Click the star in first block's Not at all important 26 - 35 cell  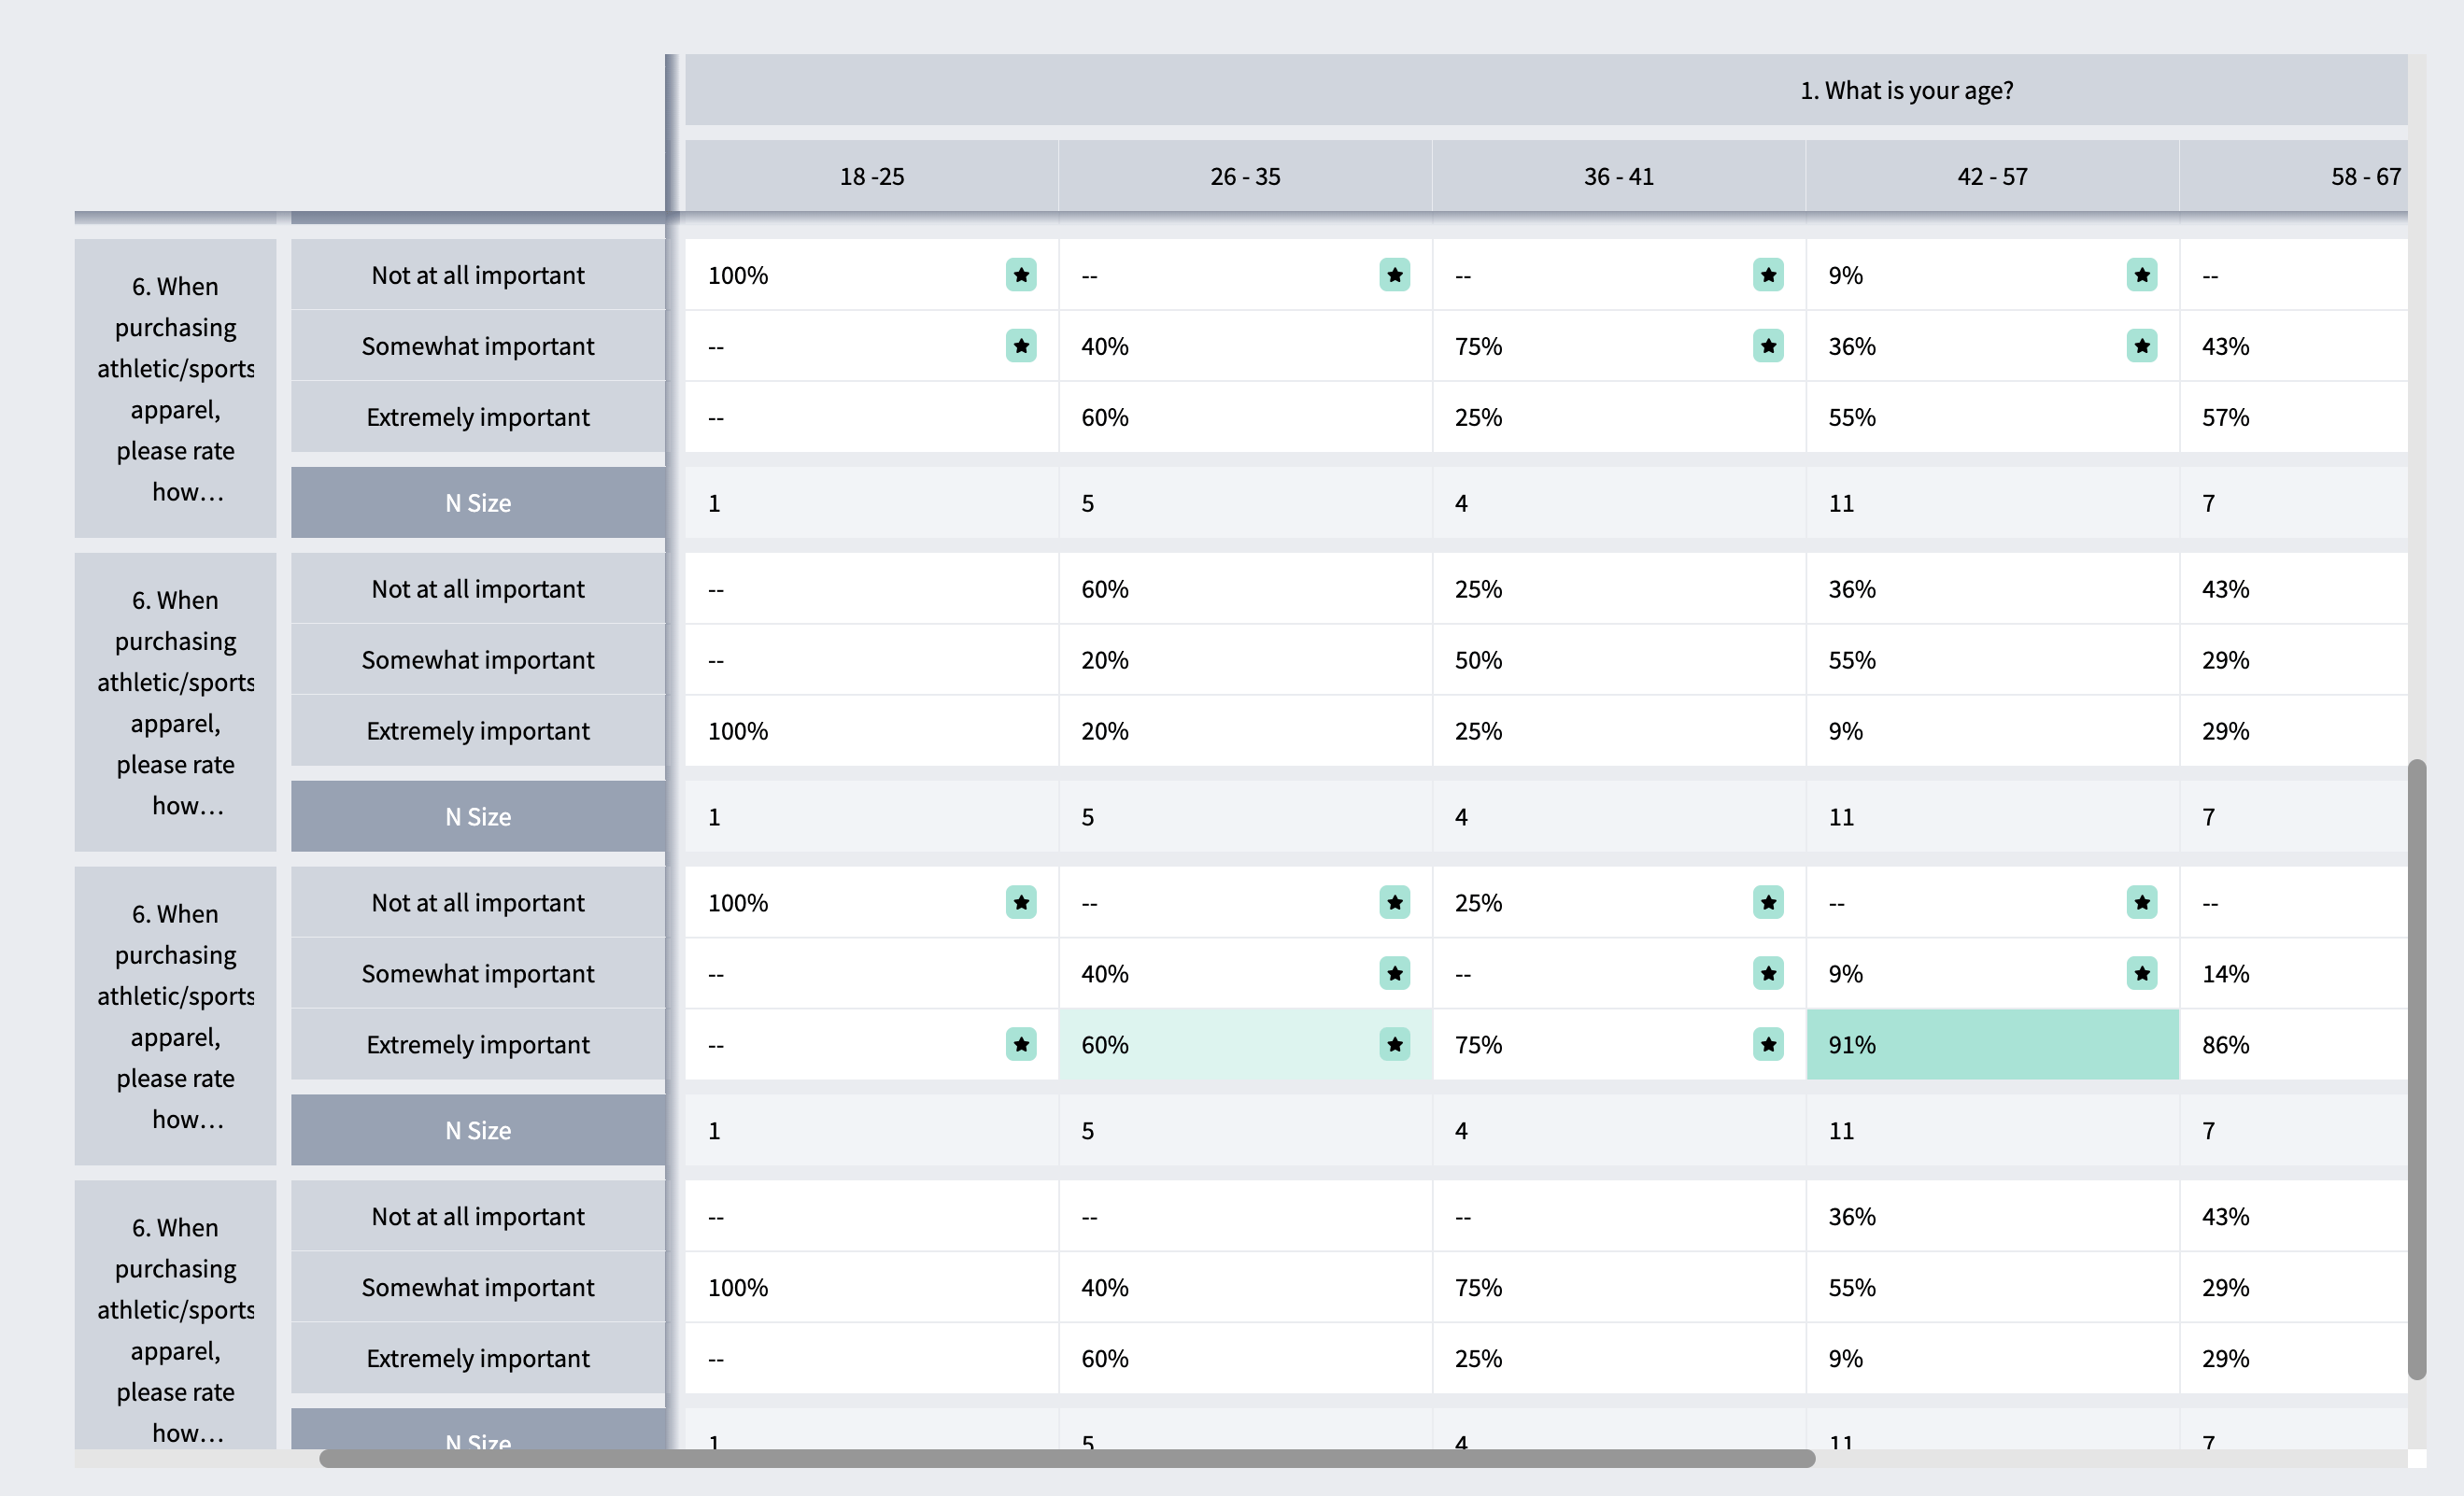[x=1395, y=275]
